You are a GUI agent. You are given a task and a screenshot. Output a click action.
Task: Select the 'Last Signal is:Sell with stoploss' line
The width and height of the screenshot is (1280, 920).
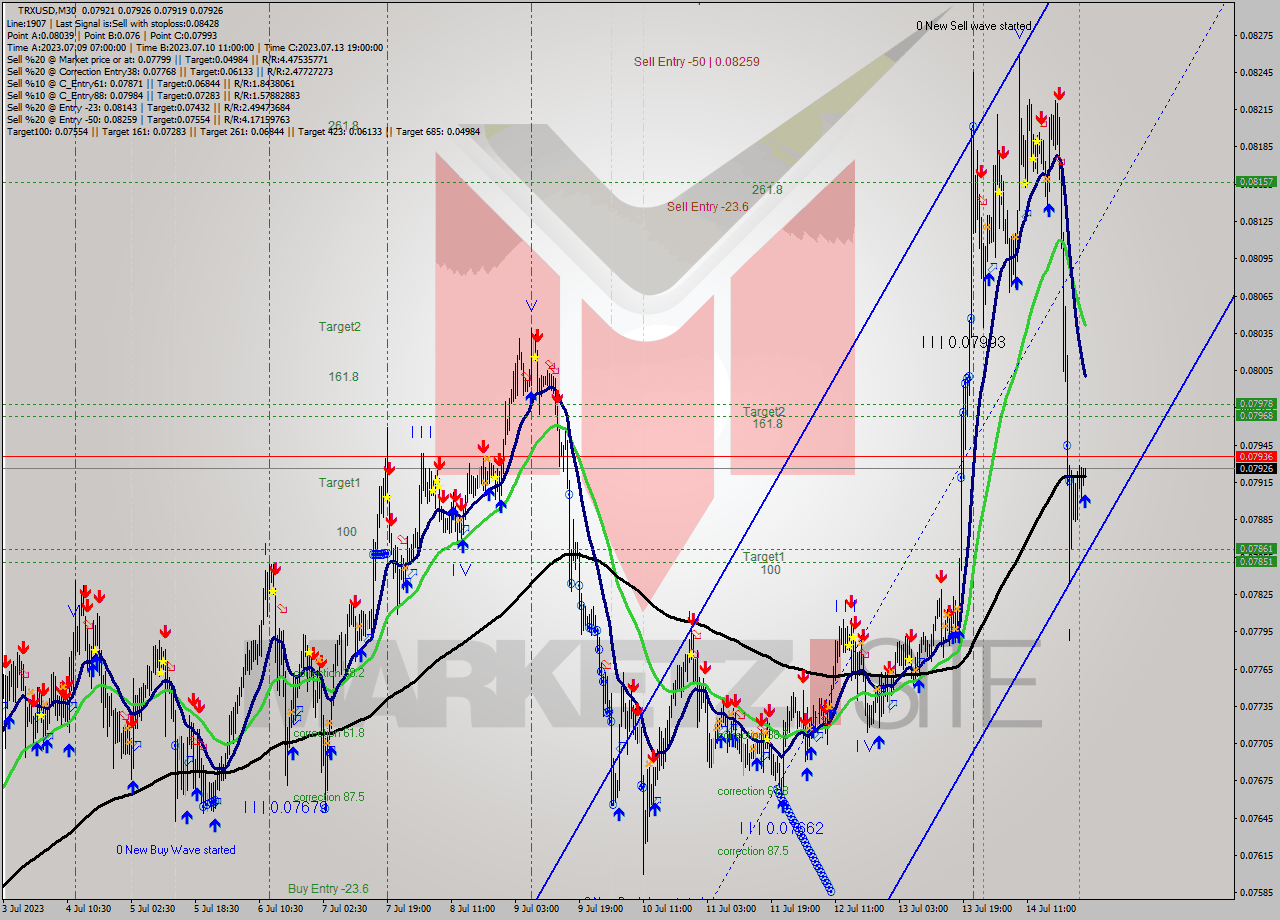point(137,23)
